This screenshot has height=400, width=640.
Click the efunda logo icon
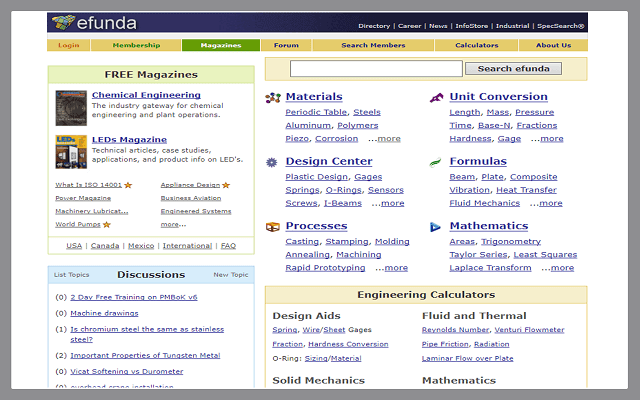pos(63,23)
